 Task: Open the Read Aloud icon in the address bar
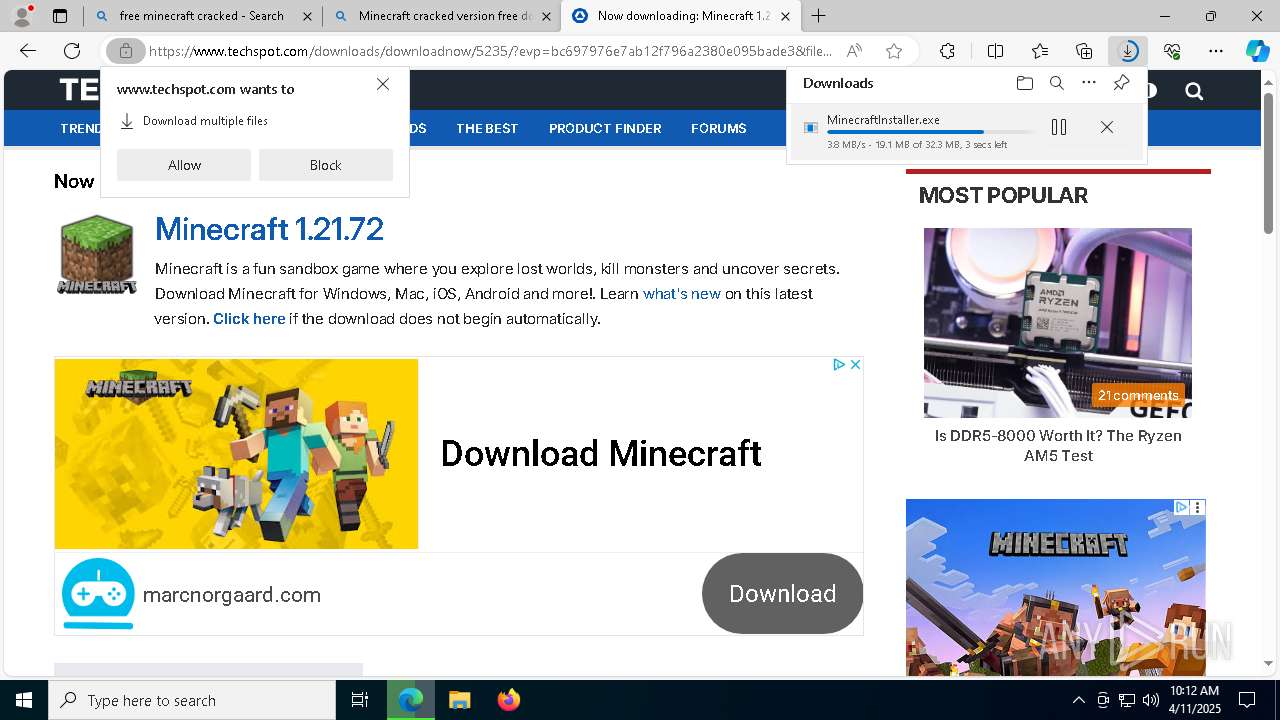tap(854, 51)
